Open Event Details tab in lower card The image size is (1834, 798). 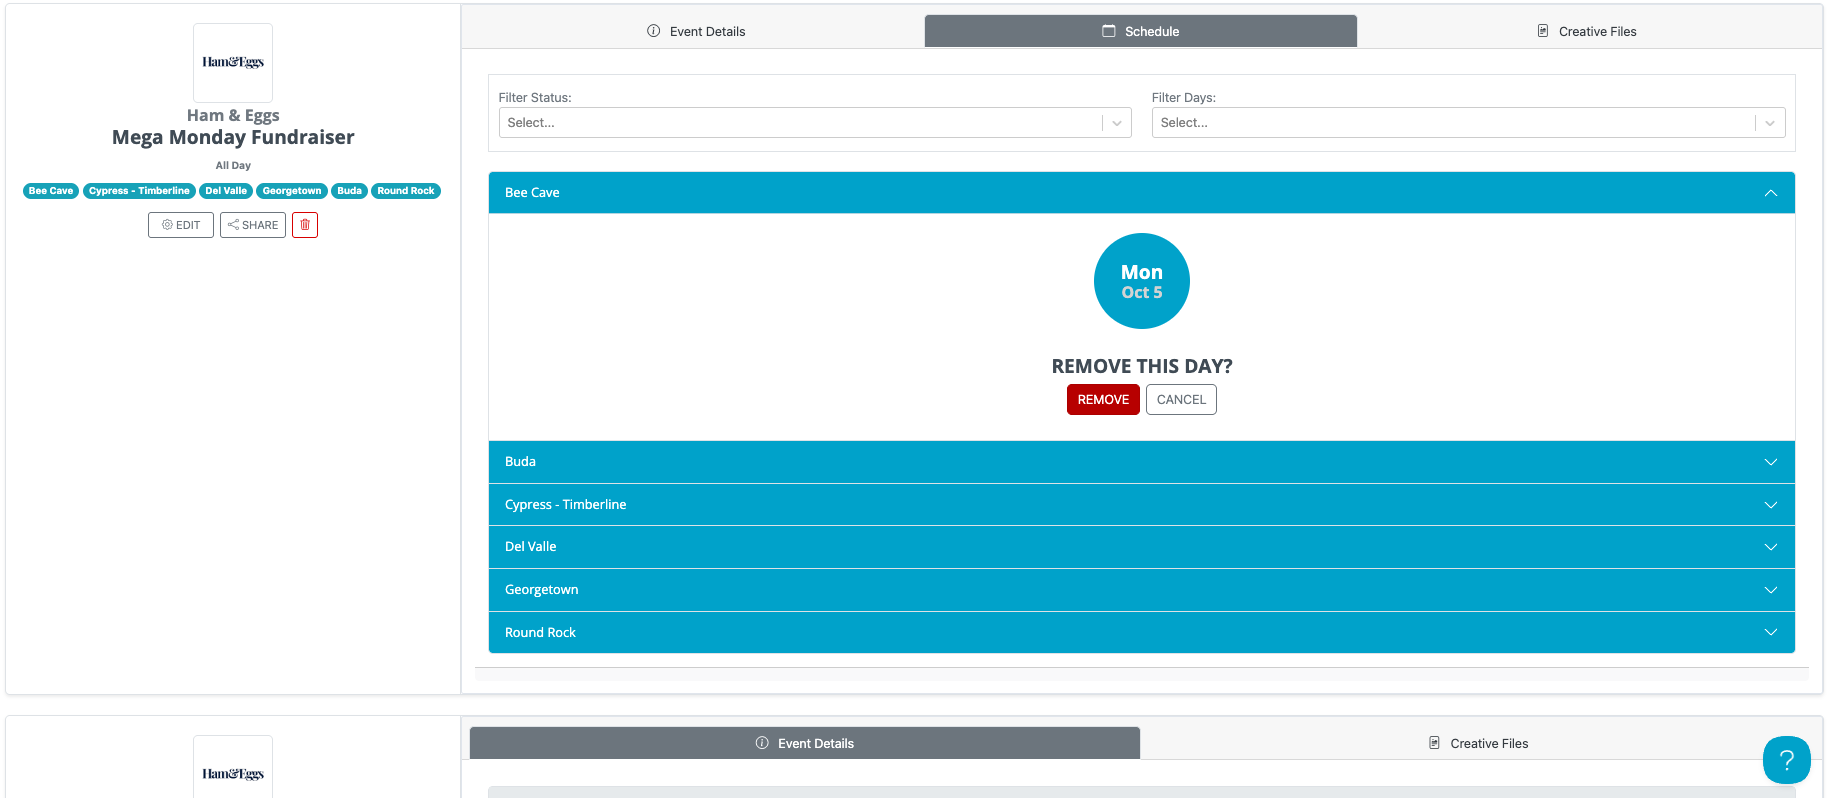(x=805, y=743)
